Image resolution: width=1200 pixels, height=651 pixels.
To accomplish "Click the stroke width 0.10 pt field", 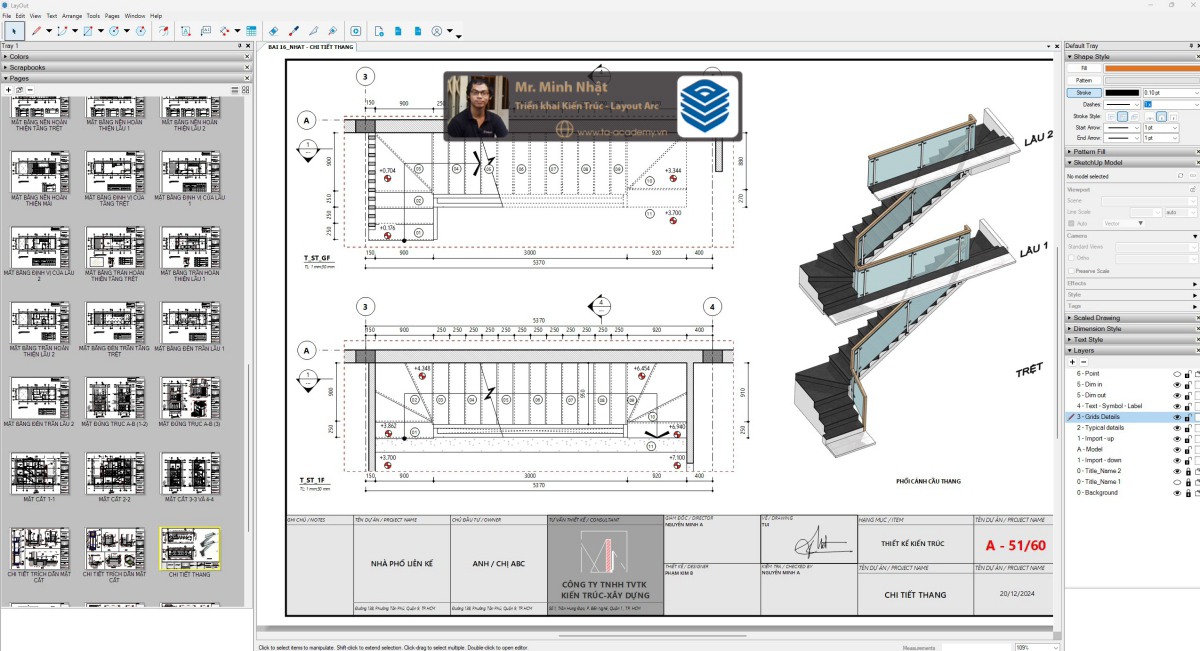I will [x=1171, y=93].
